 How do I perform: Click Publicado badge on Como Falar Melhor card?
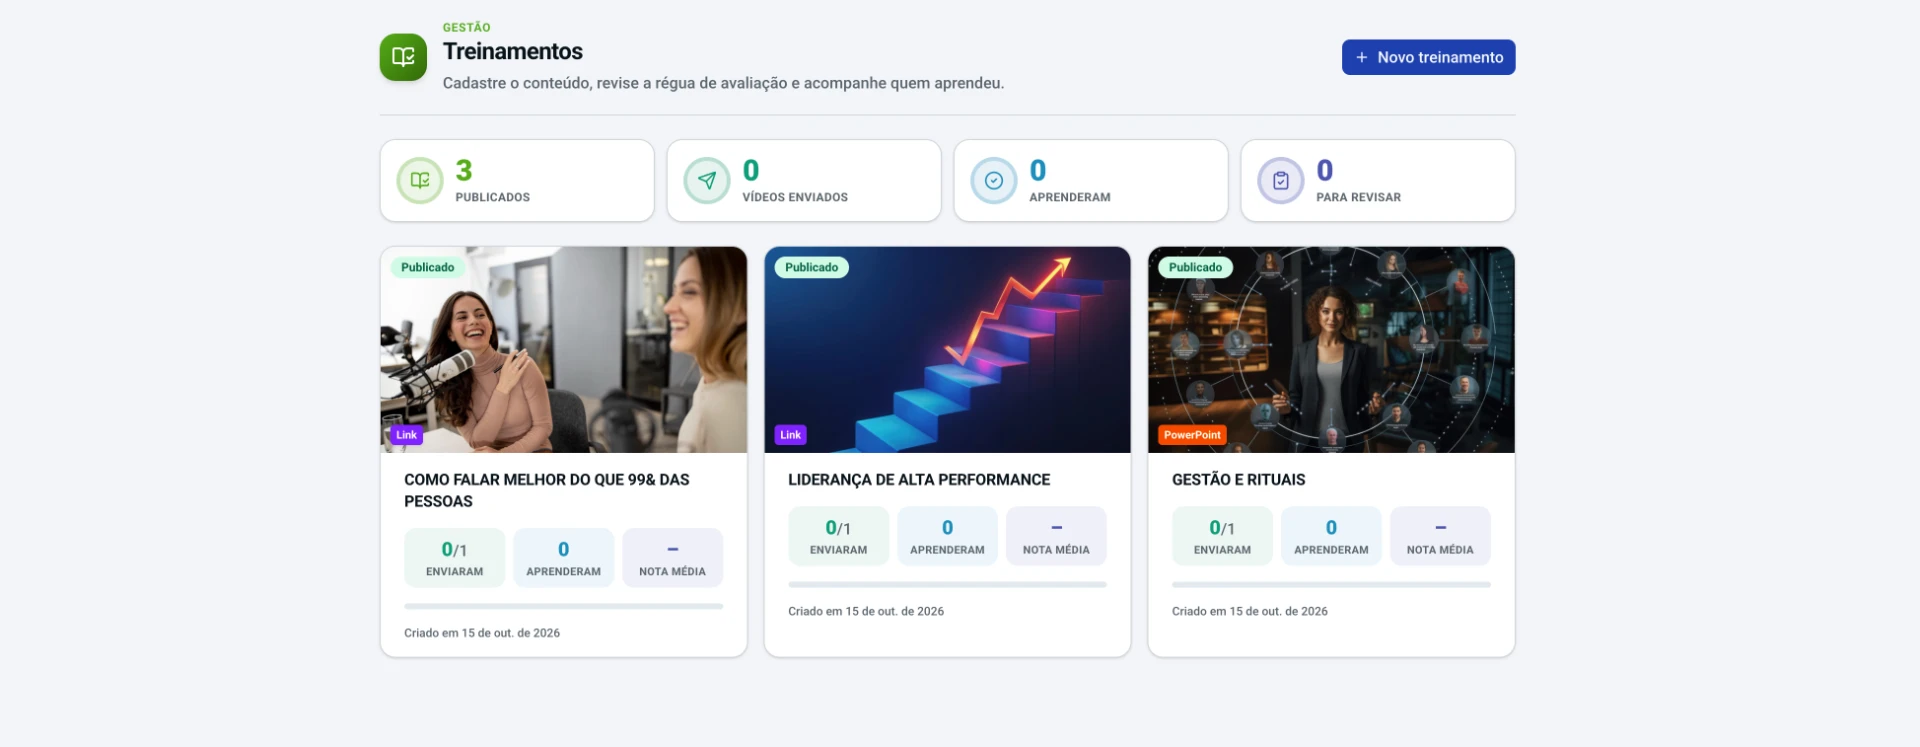[x=427, y=267]
